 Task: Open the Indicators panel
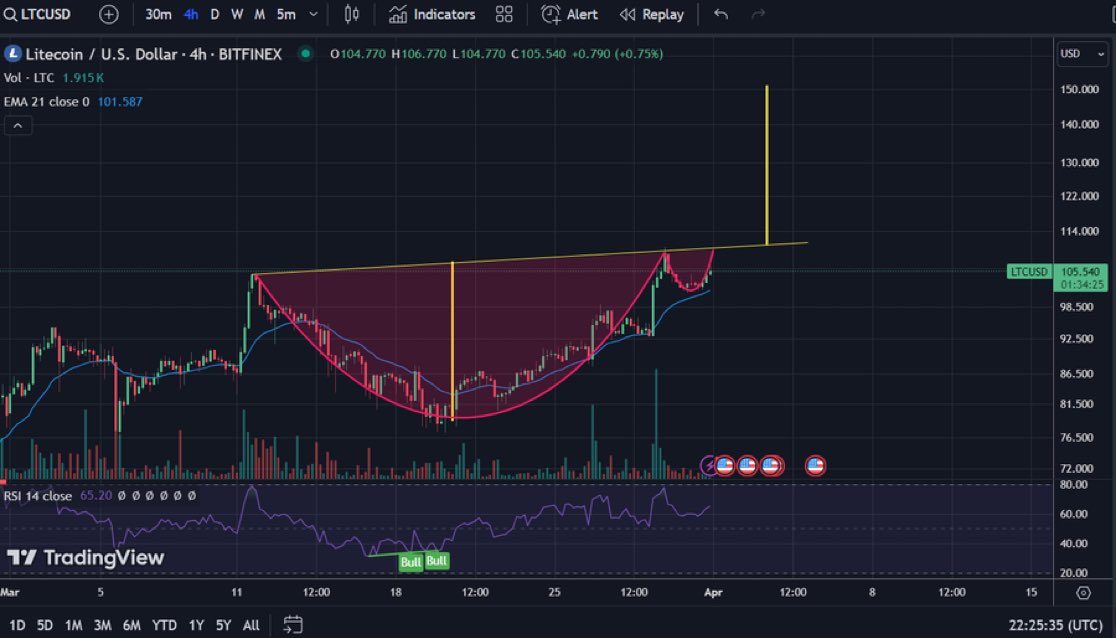(432, 14)
